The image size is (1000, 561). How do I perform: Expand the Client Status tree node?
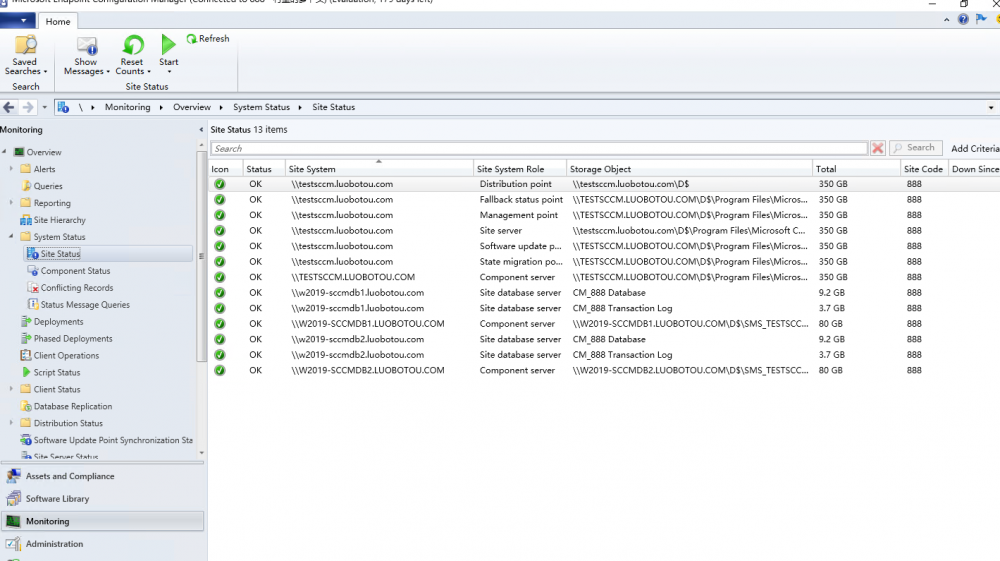click(x=11, y=389)
